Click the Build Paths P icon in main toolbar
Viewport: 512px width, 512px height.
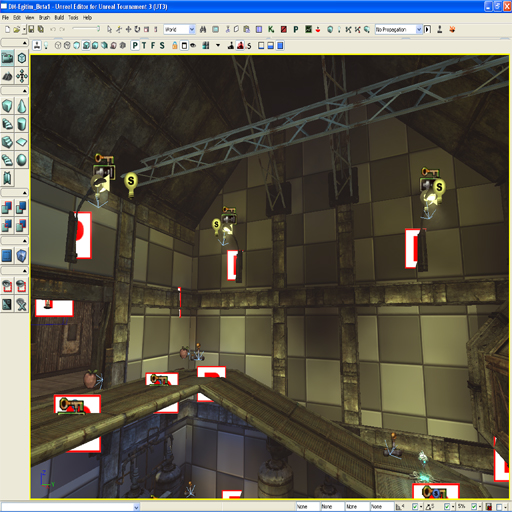296,30
